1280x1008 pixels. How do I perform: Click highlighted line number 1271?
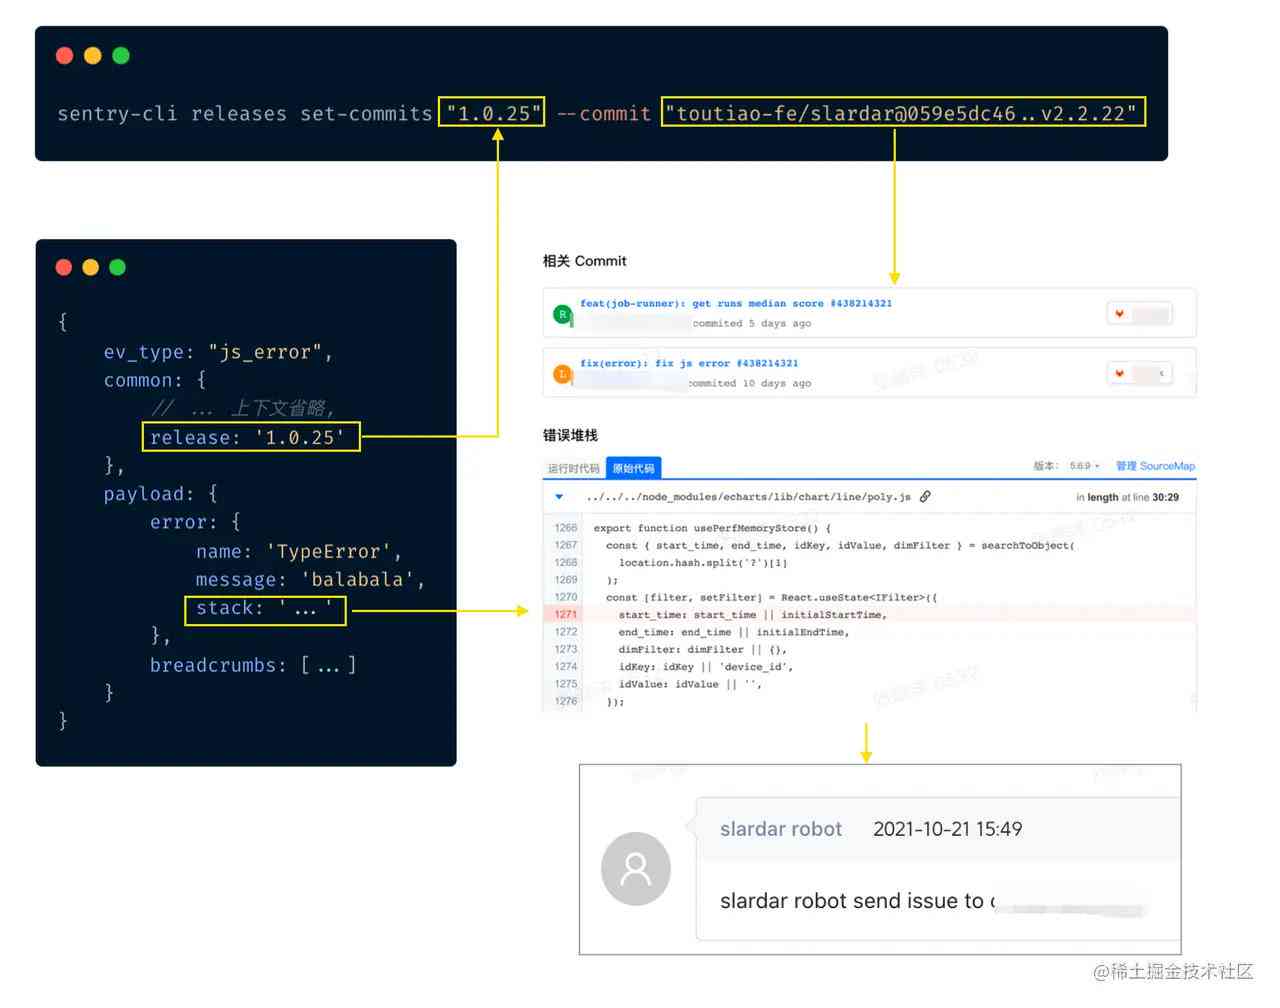click(566, 614)
